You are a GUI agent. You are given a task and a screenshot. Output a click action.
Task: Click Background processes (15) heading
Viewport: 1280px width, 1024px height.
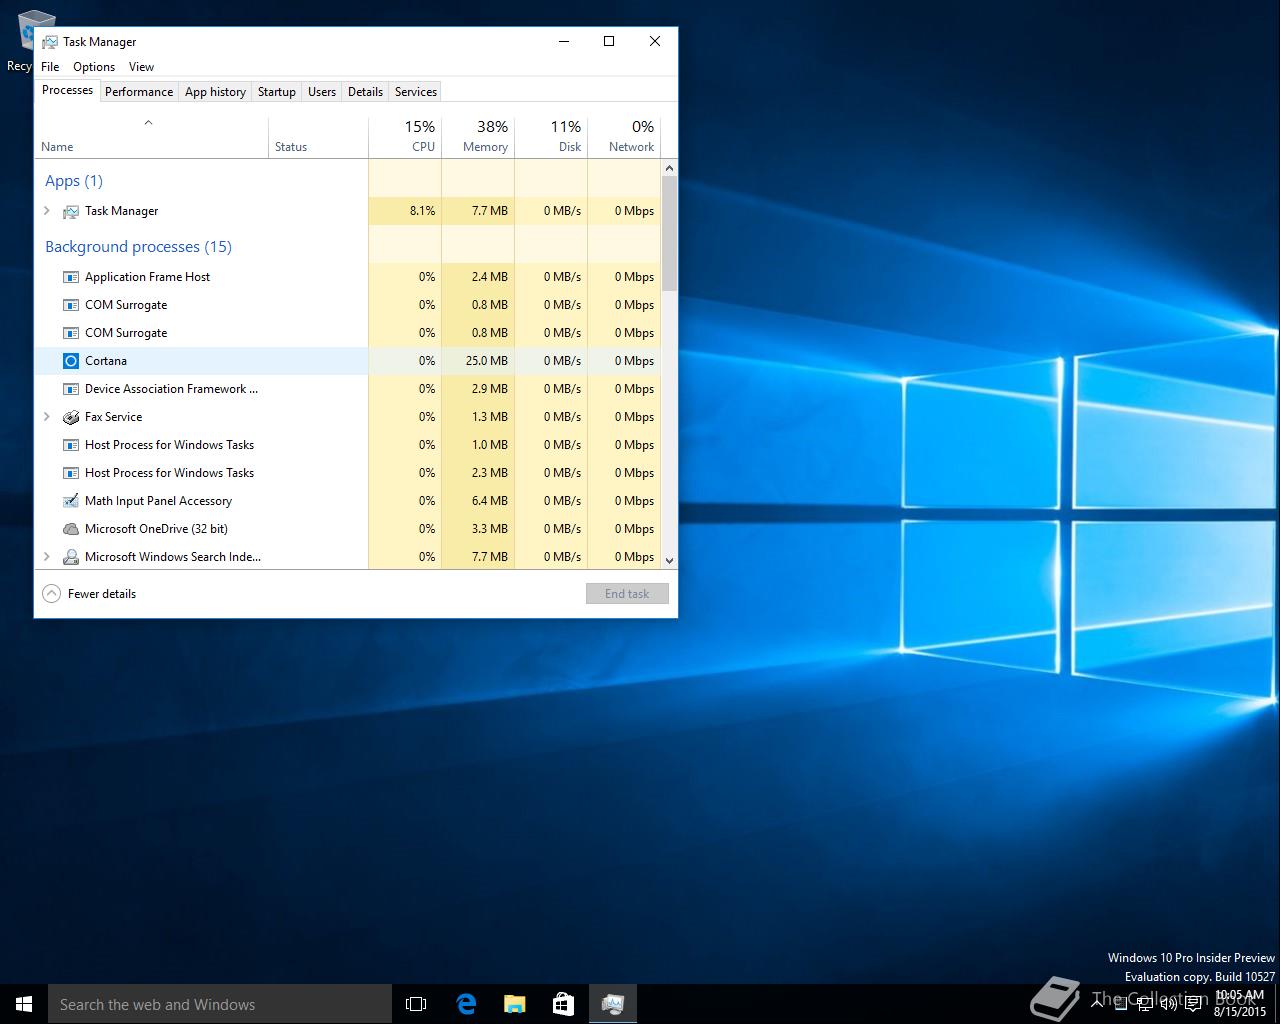[x=138, y=247]
